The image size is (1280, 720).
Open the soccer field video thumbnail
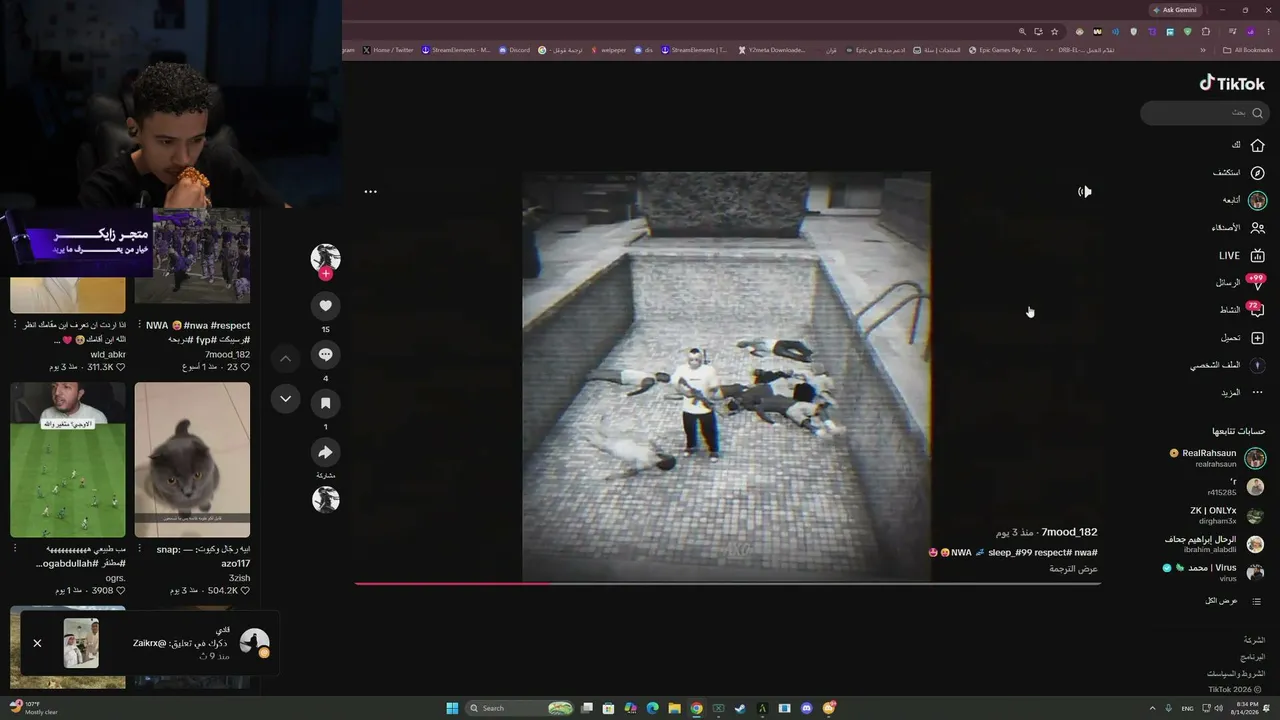coord(68,460)
